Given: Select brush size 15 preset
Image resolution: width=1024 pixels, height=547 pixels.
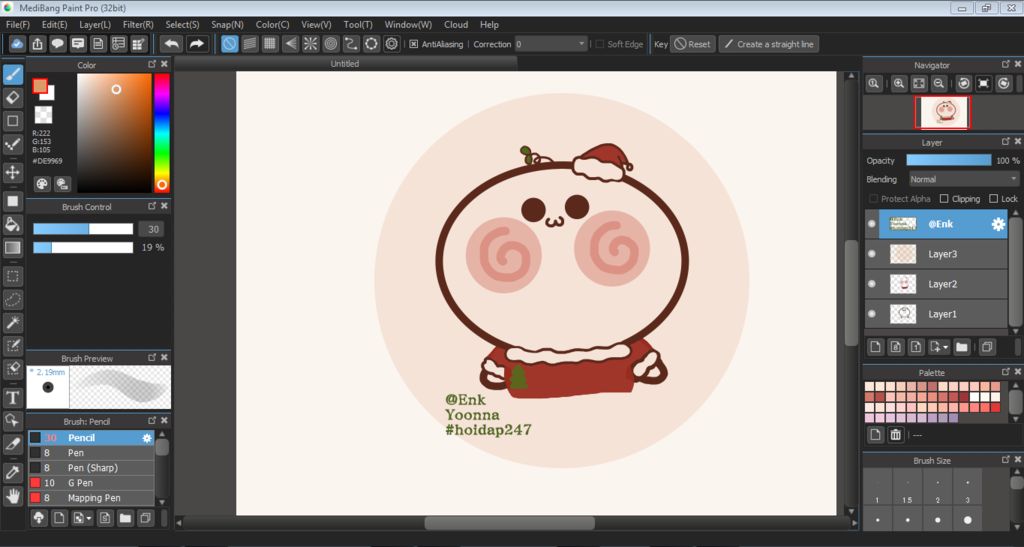Looking at the screenshot, I should [907, 488].
